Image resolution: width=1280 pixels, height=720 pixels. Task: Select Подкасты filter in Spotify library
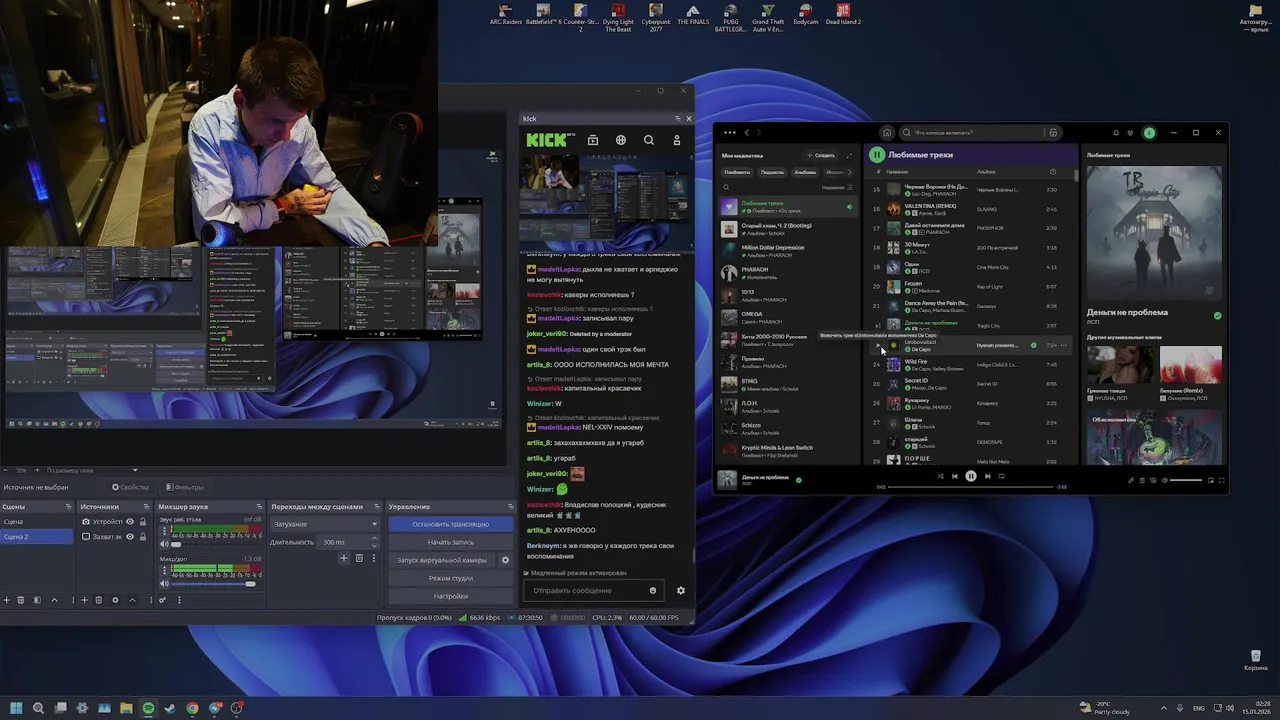(x=772, y=172)
